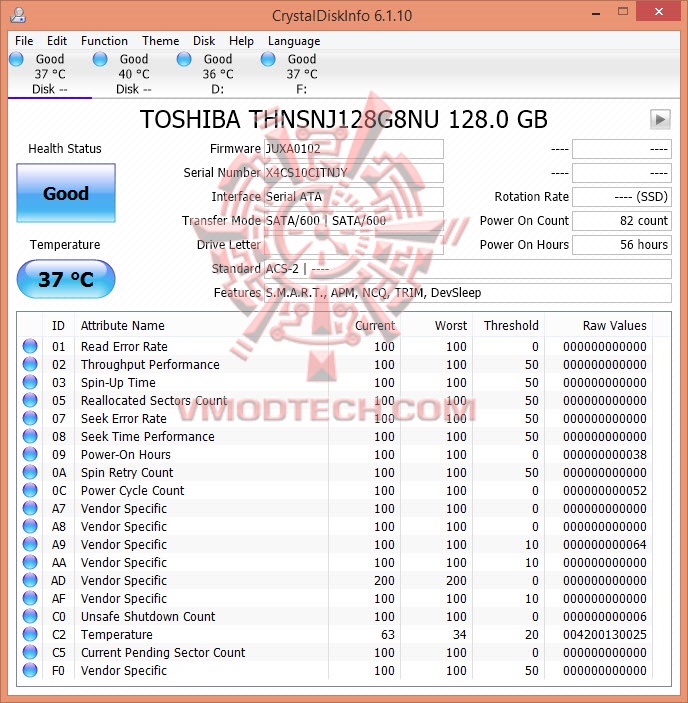The width and height of the screenshot is (688, 703).
Task: Open the Function menu
Action: (x=104, y=41)
